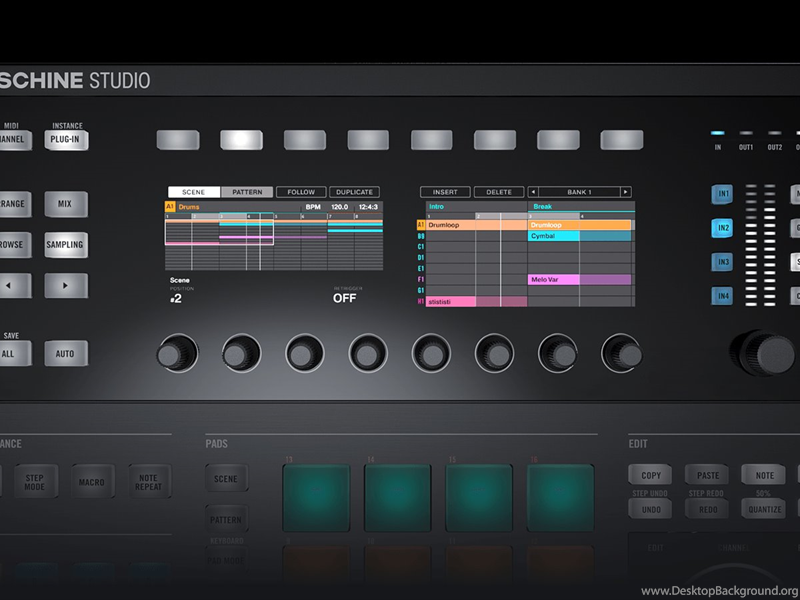This screenshot has width=800, height=600.
Task: Click the left page arrow button
Action: (x=14, y=286)
